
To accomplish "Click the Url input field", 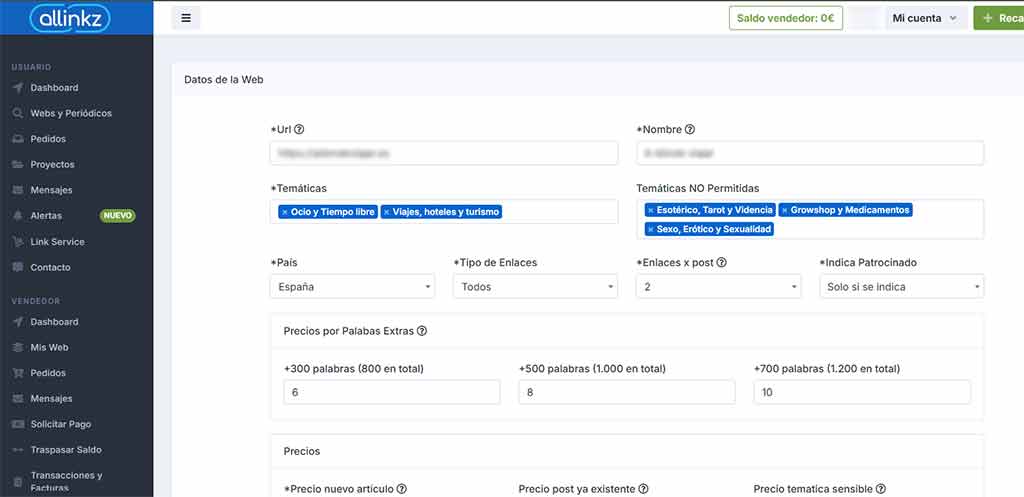I will coord(444,153).
